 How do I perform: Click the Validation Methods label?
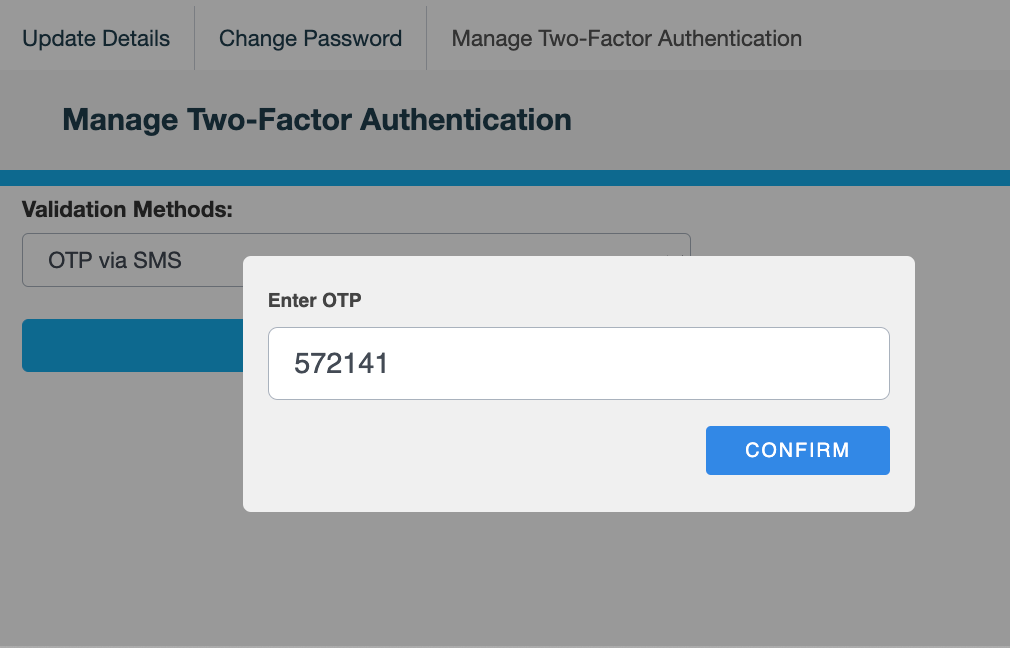tap(127, 210)
